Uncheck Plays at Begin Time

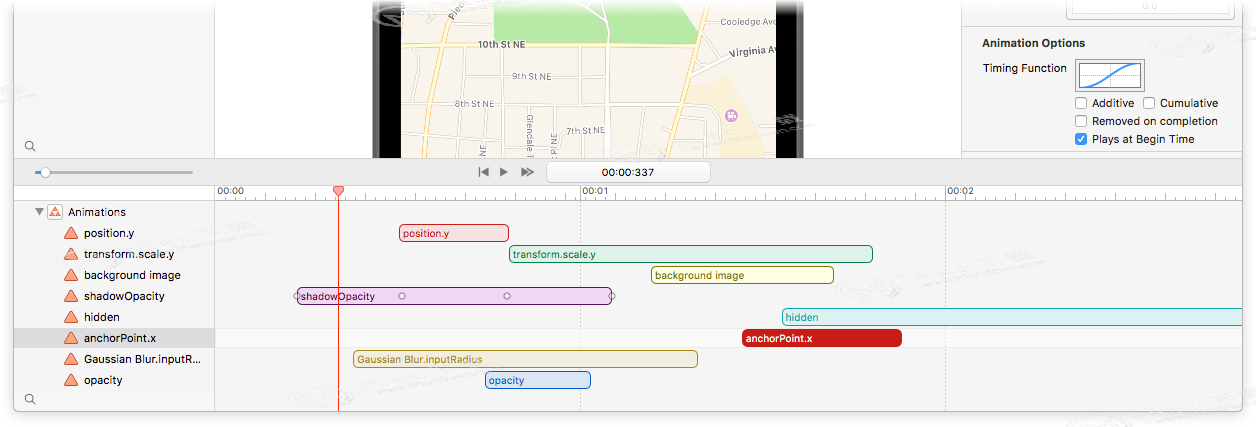(x=1081, y=139)
